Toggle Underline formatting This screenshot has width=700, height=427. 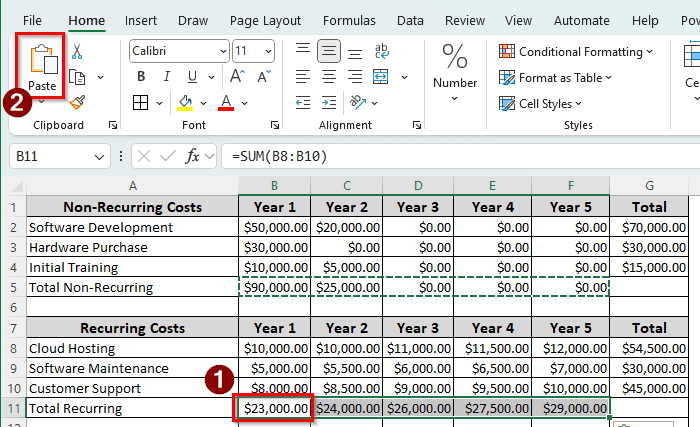pyautogui.click(x=192, y=77)
